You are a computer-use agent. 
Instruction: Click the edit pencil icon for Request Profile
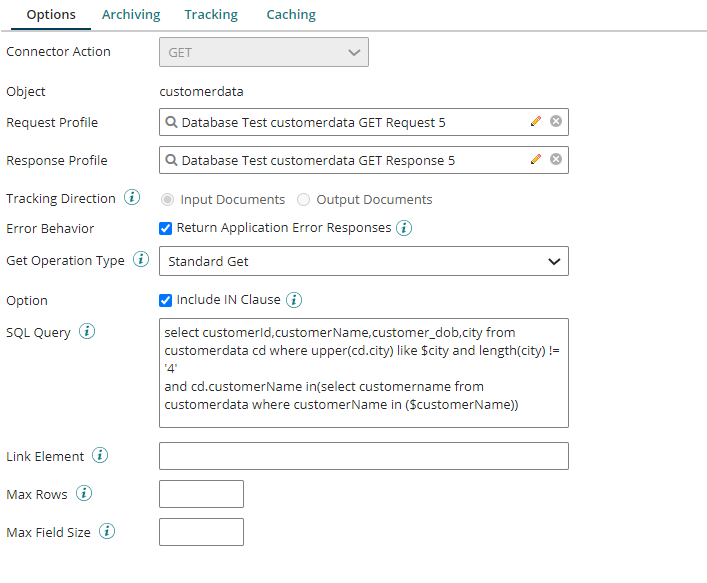coord(536,121)
